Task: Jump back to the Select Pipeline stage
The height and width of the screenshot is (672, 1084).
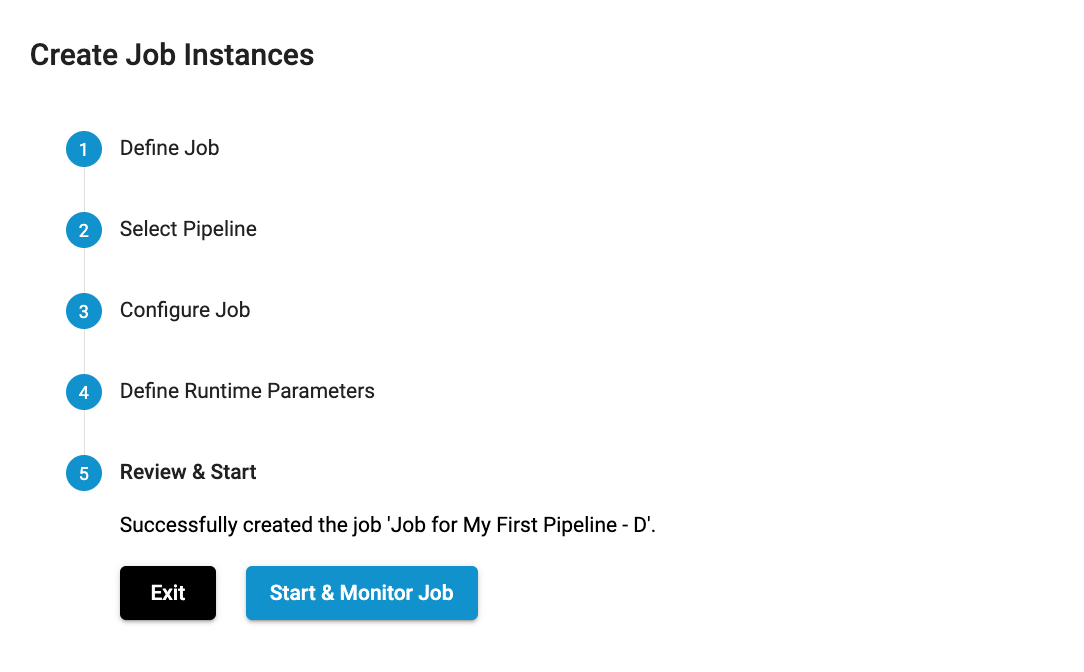Action: click(188, 229)
